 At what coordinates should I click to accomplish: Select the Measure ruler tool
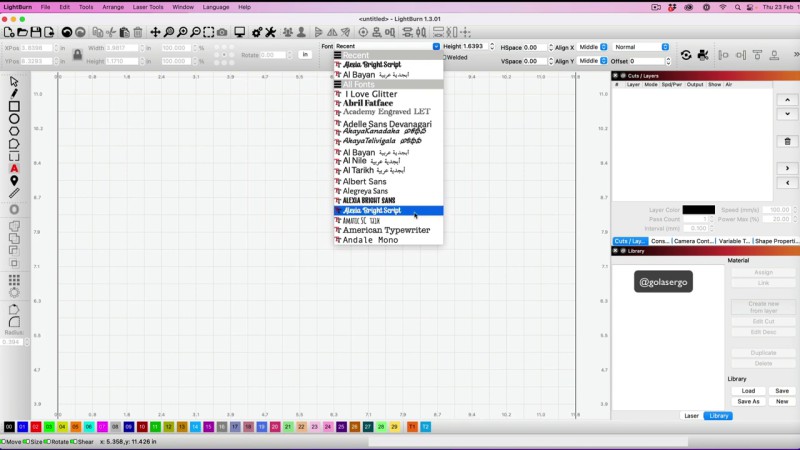(x=14, y=193)
